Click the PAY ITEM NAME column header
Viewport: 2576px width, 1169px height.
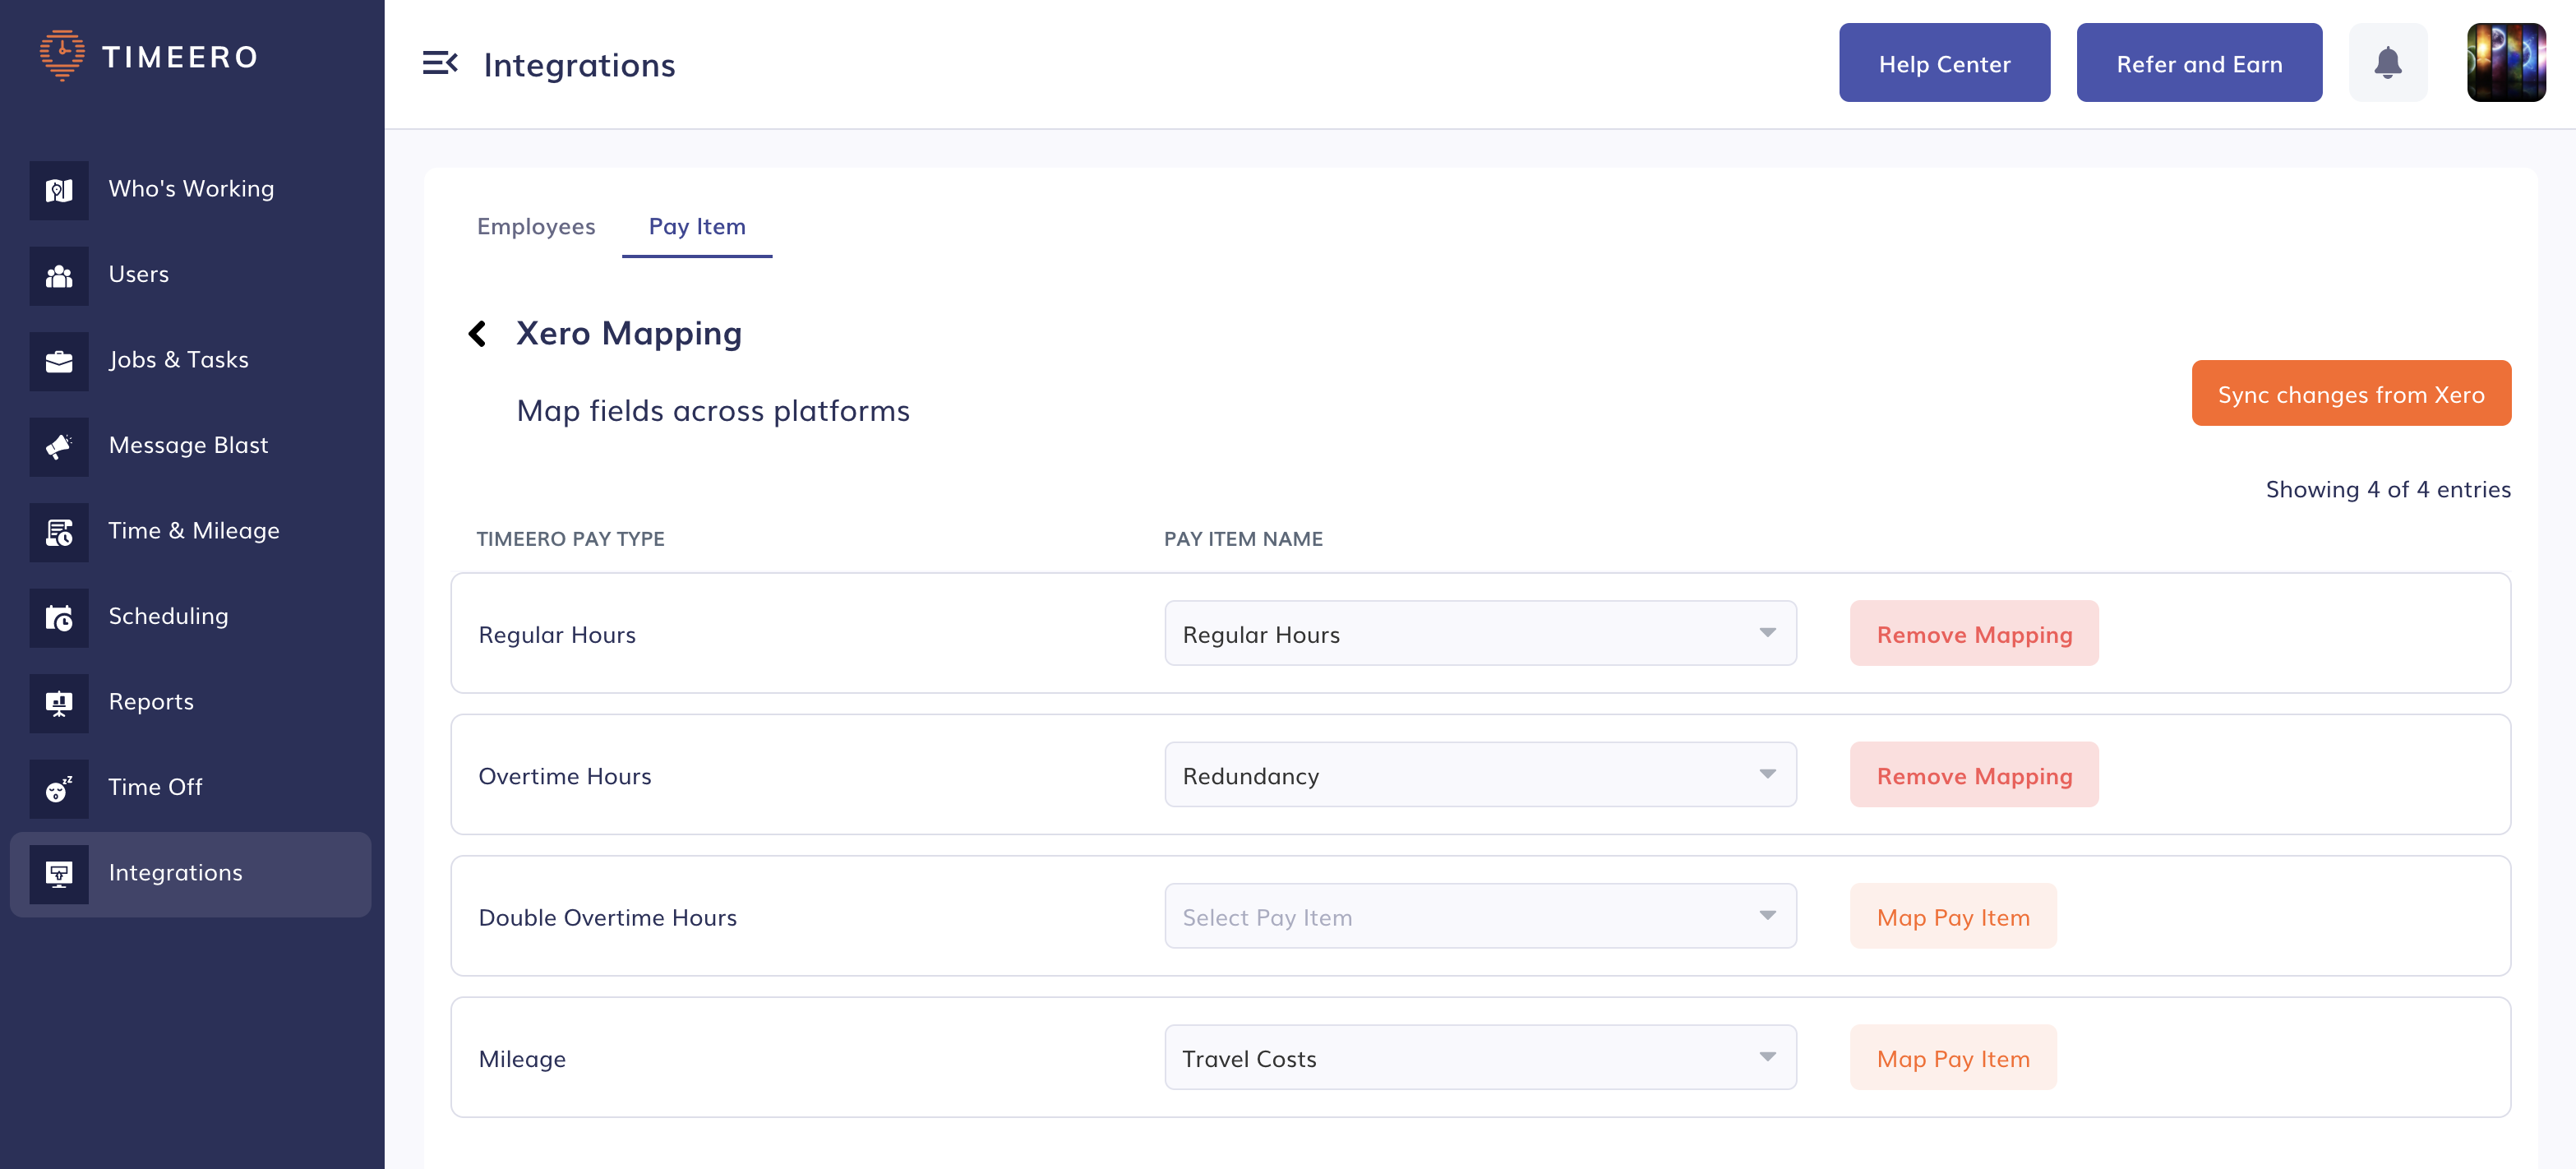point(1243,539)
